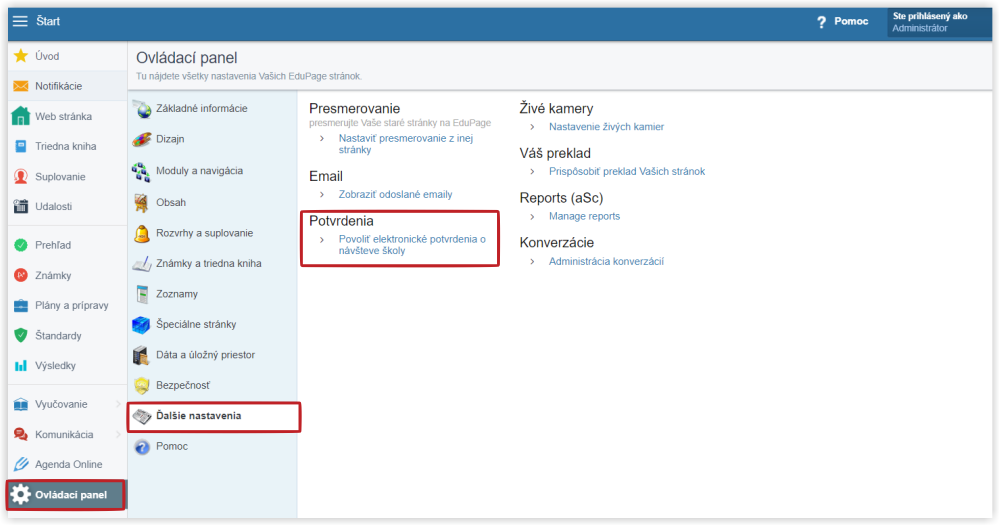Expand the Komunikácia submenu arrow

coord(118,435)
